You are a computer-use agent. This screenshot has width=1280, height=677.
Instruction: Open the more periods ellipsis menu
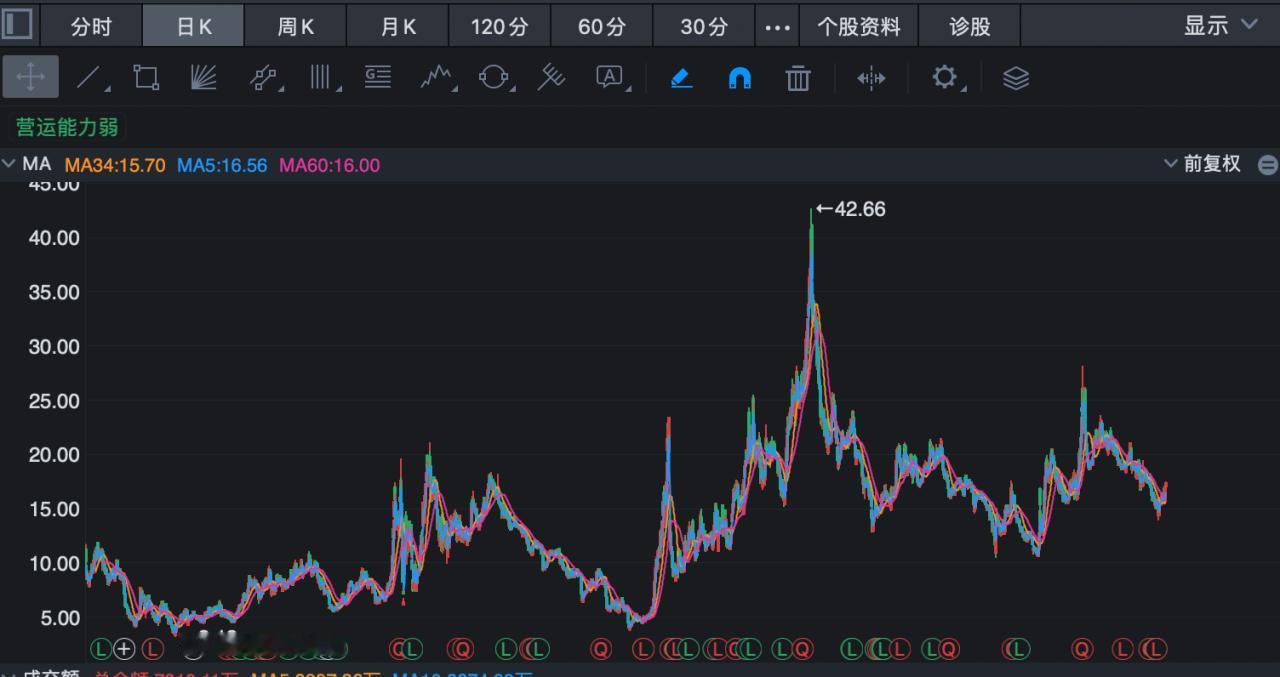[x=777, y=27]
